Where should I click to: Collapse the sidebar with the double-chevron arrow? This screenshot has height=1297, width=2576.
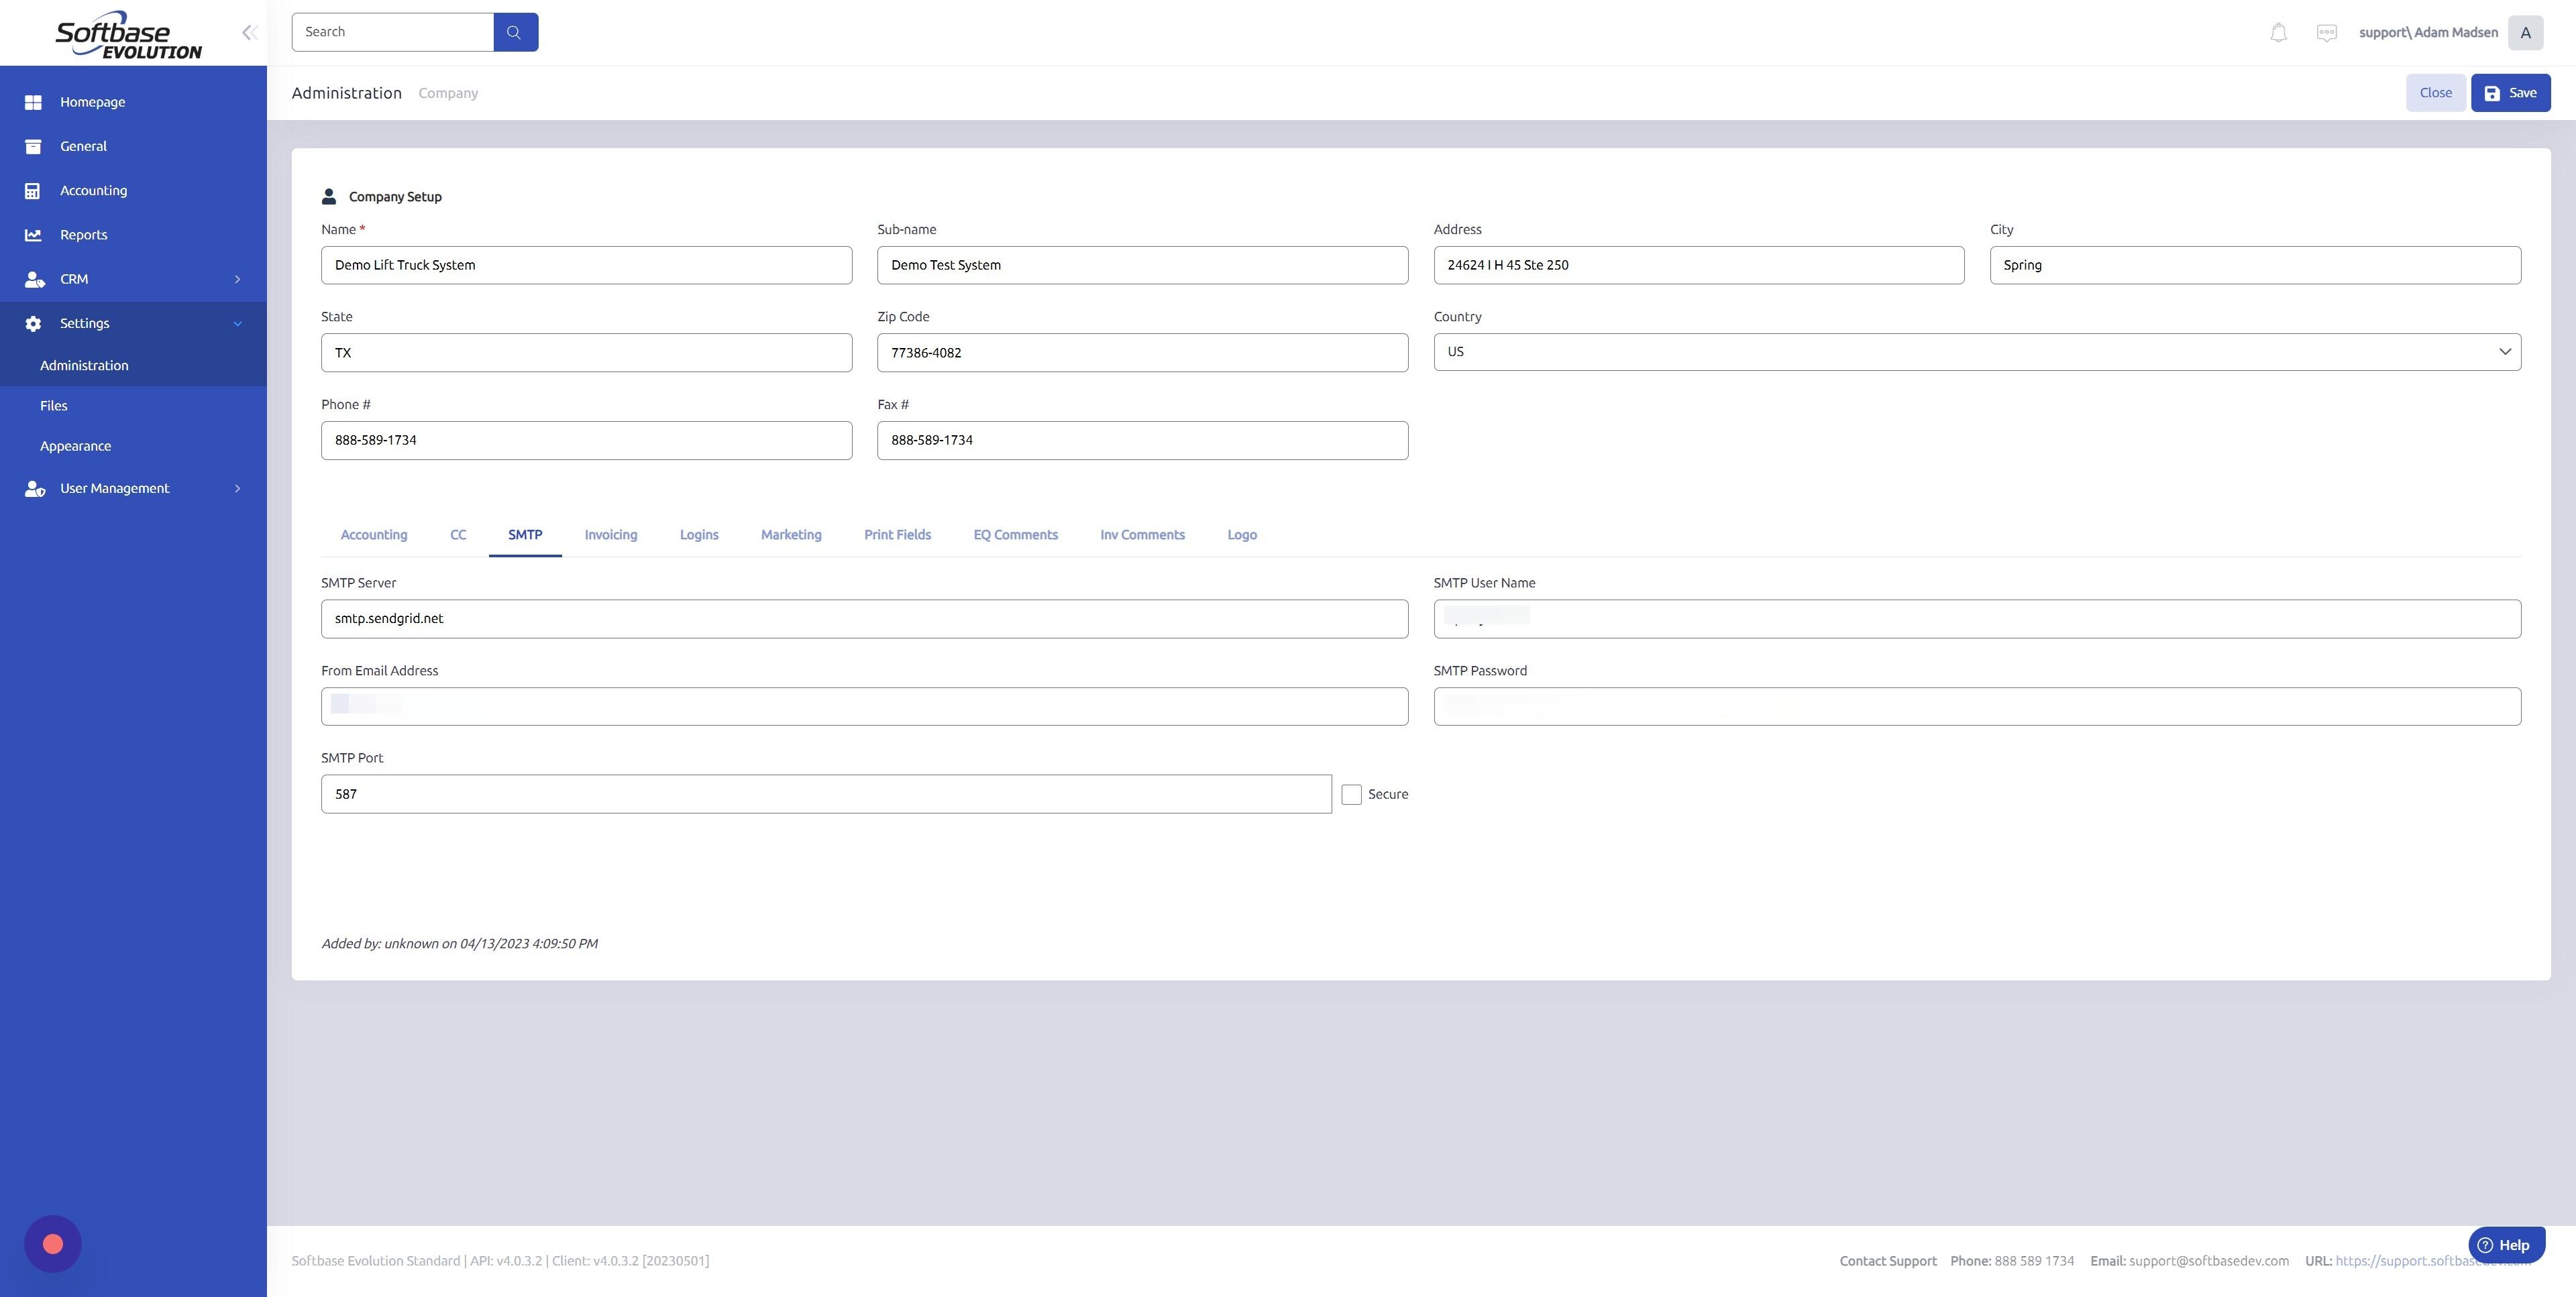coord(249,32)
